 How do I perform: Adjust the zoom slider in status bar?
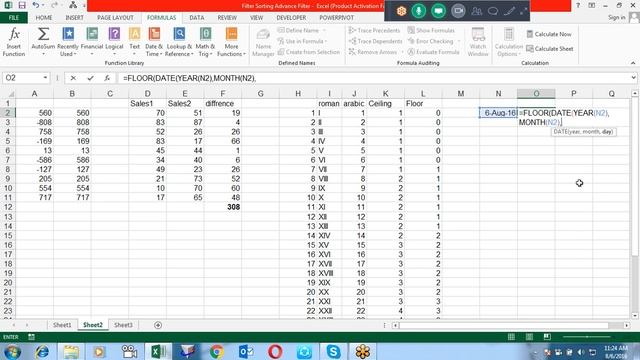(587, 337)
